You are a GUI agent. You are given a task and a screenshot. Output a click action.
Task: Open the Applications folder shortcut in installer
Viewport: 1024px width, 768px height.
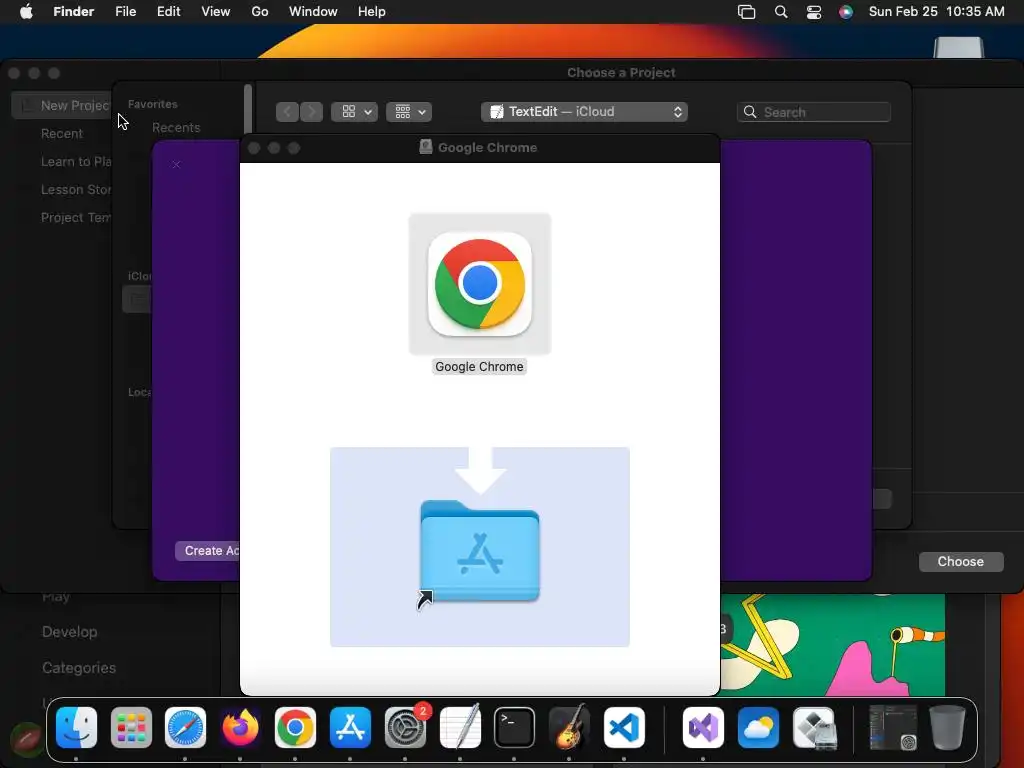[479, 552]
